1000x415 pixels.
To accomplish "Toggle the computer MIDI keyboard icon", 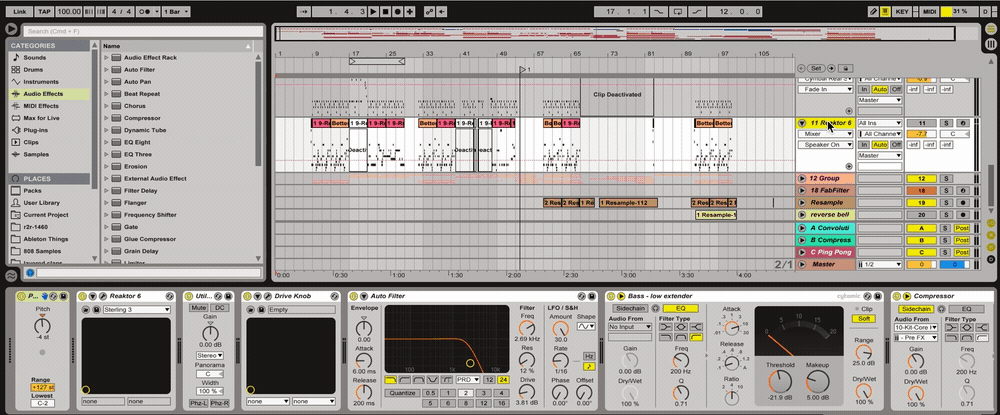I will tap(885, 11).
